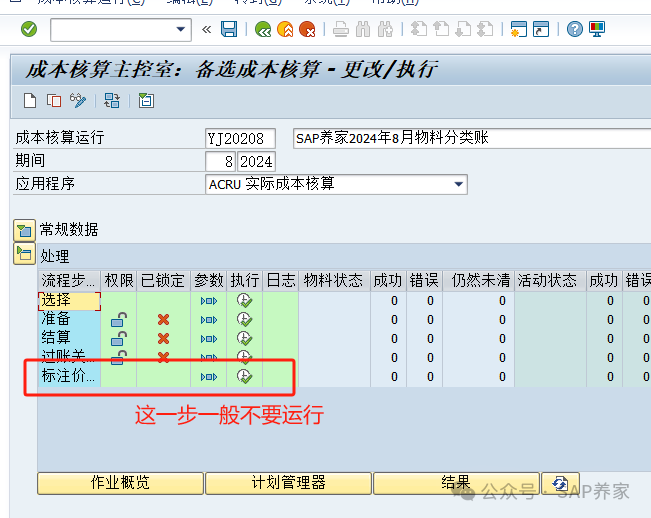Click the red X locked marker in 准备 row
This screenshot has height=518, width=651.
click(x=163, y=320)
